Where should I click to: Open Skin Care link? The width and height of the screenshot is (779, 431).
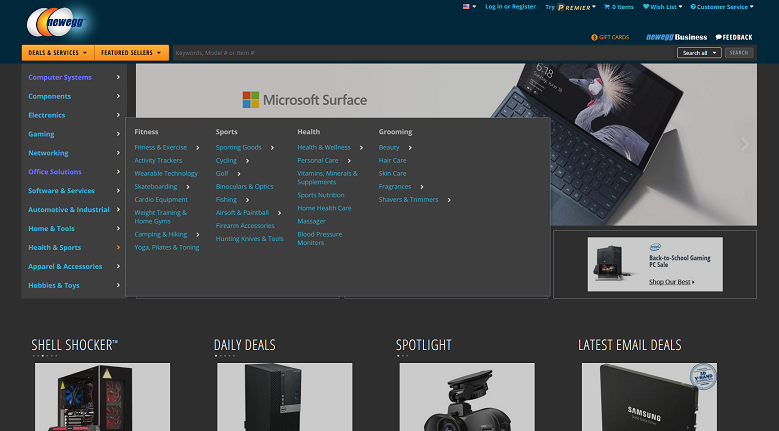tap(392, 173)
